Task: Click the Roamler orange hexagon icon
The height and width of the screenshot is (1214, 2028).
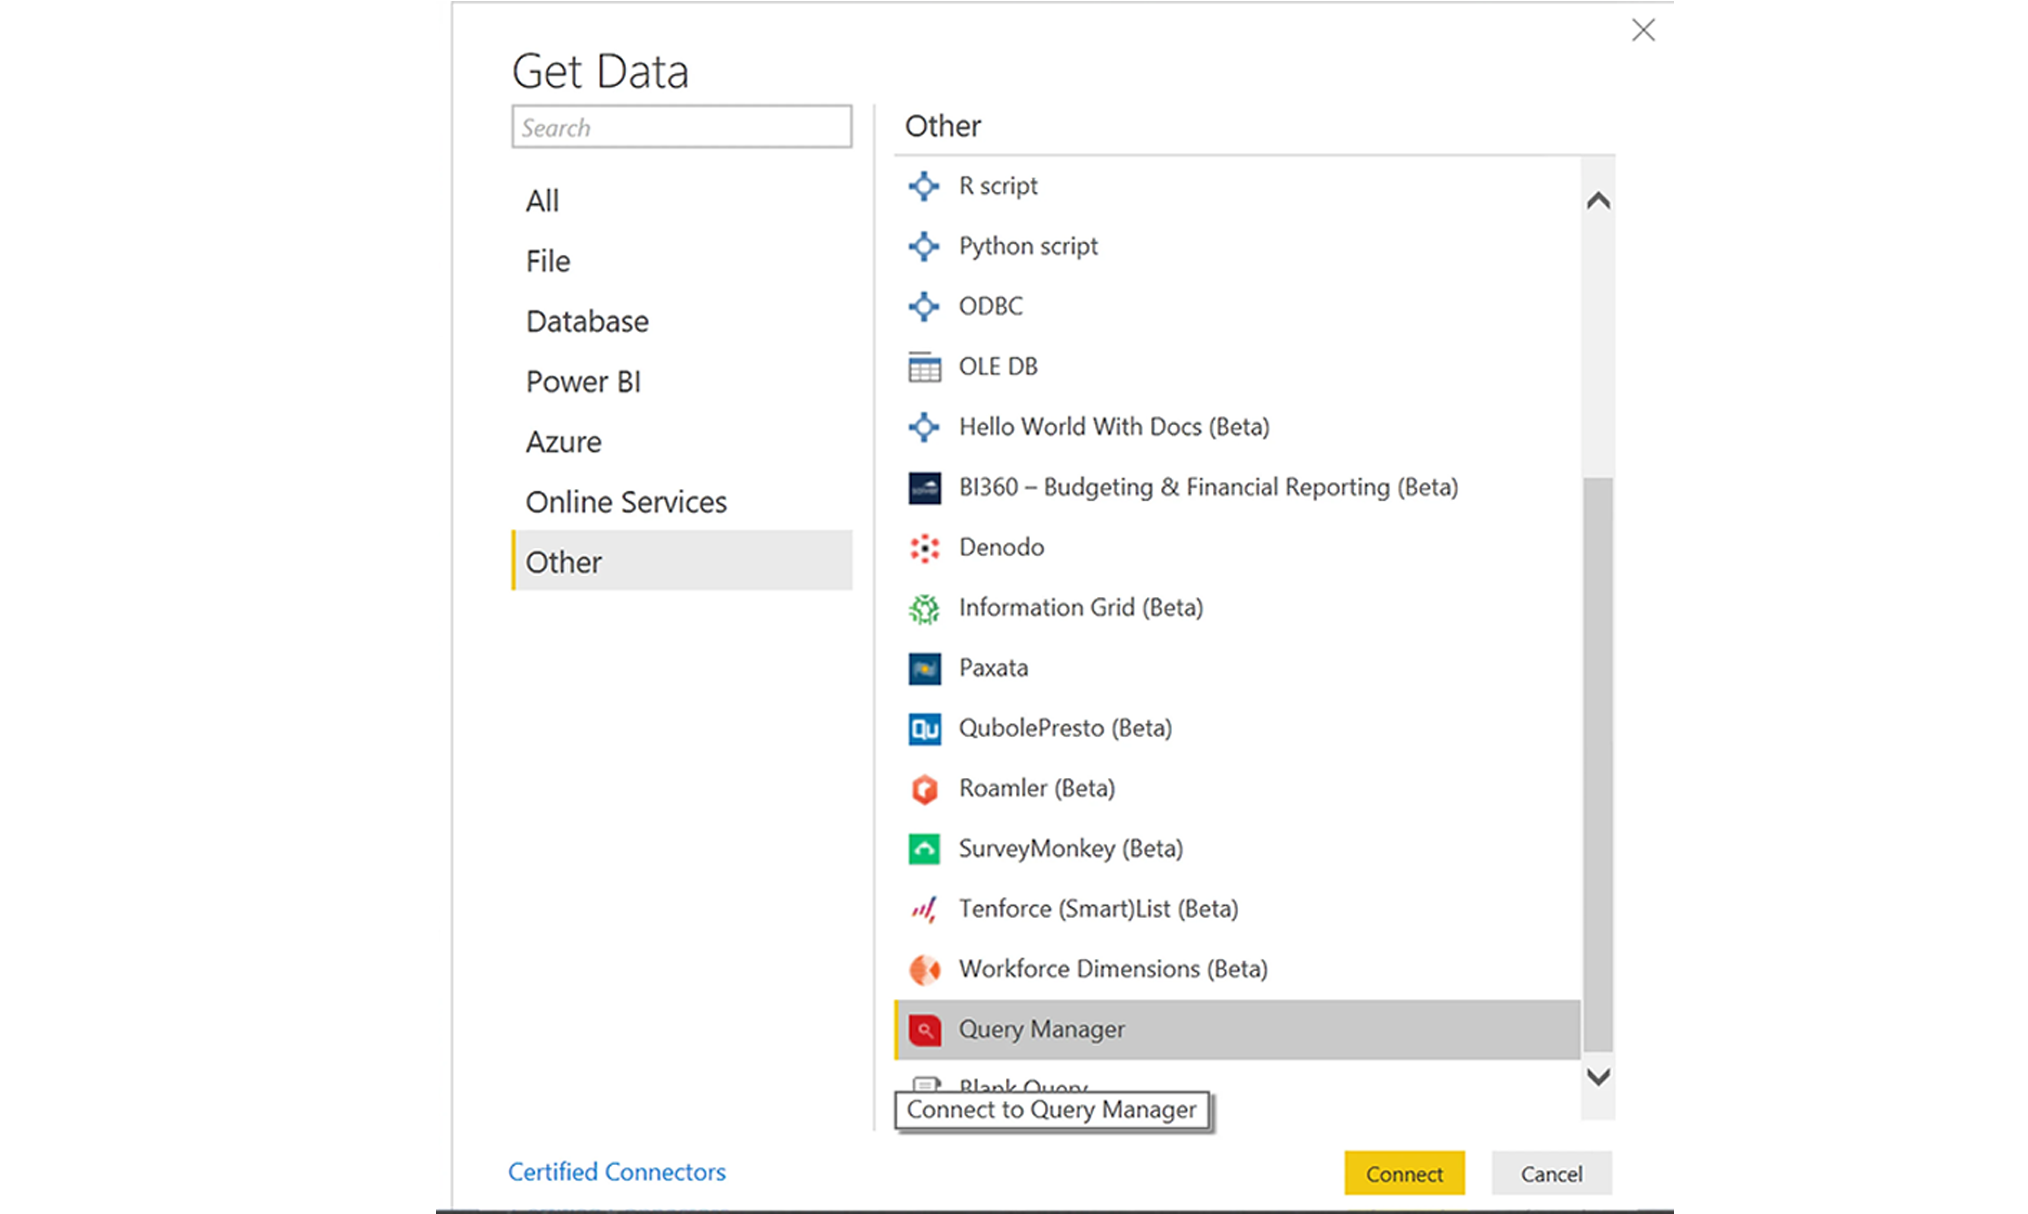Action: (x=924, y=789)
